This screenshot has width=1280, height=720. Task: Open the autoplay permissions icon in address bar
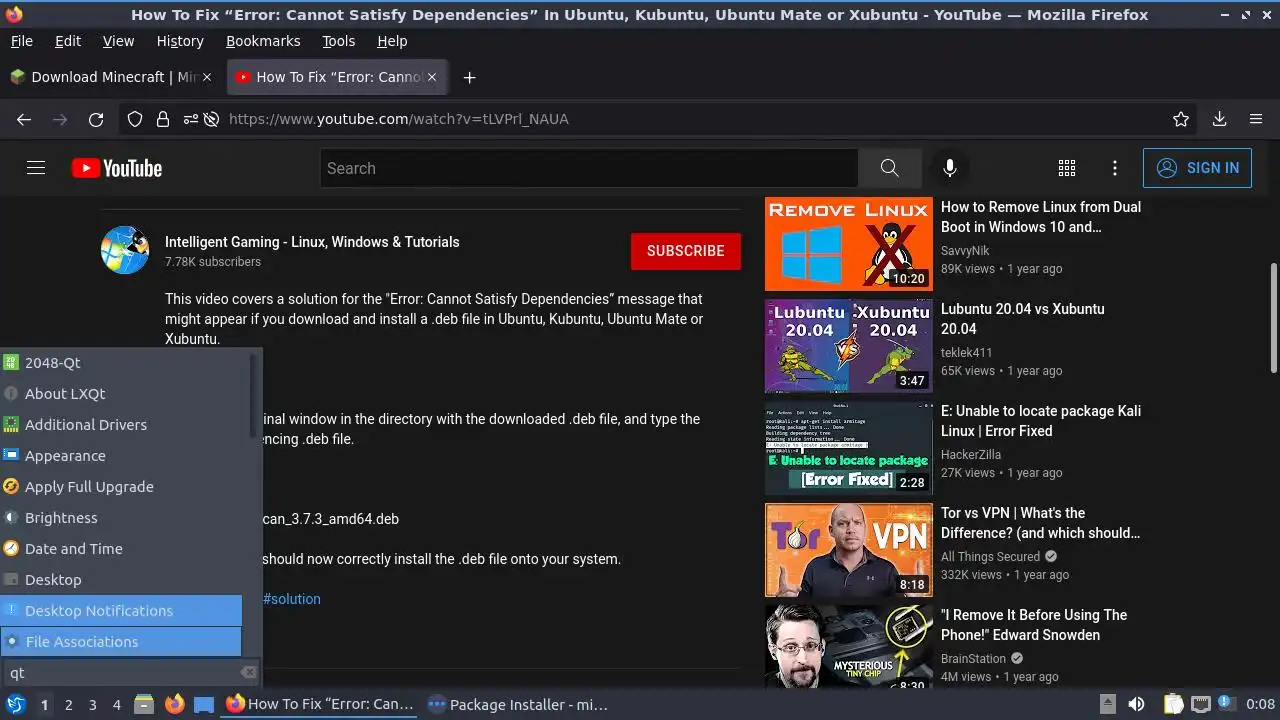[x=211, y=119]
